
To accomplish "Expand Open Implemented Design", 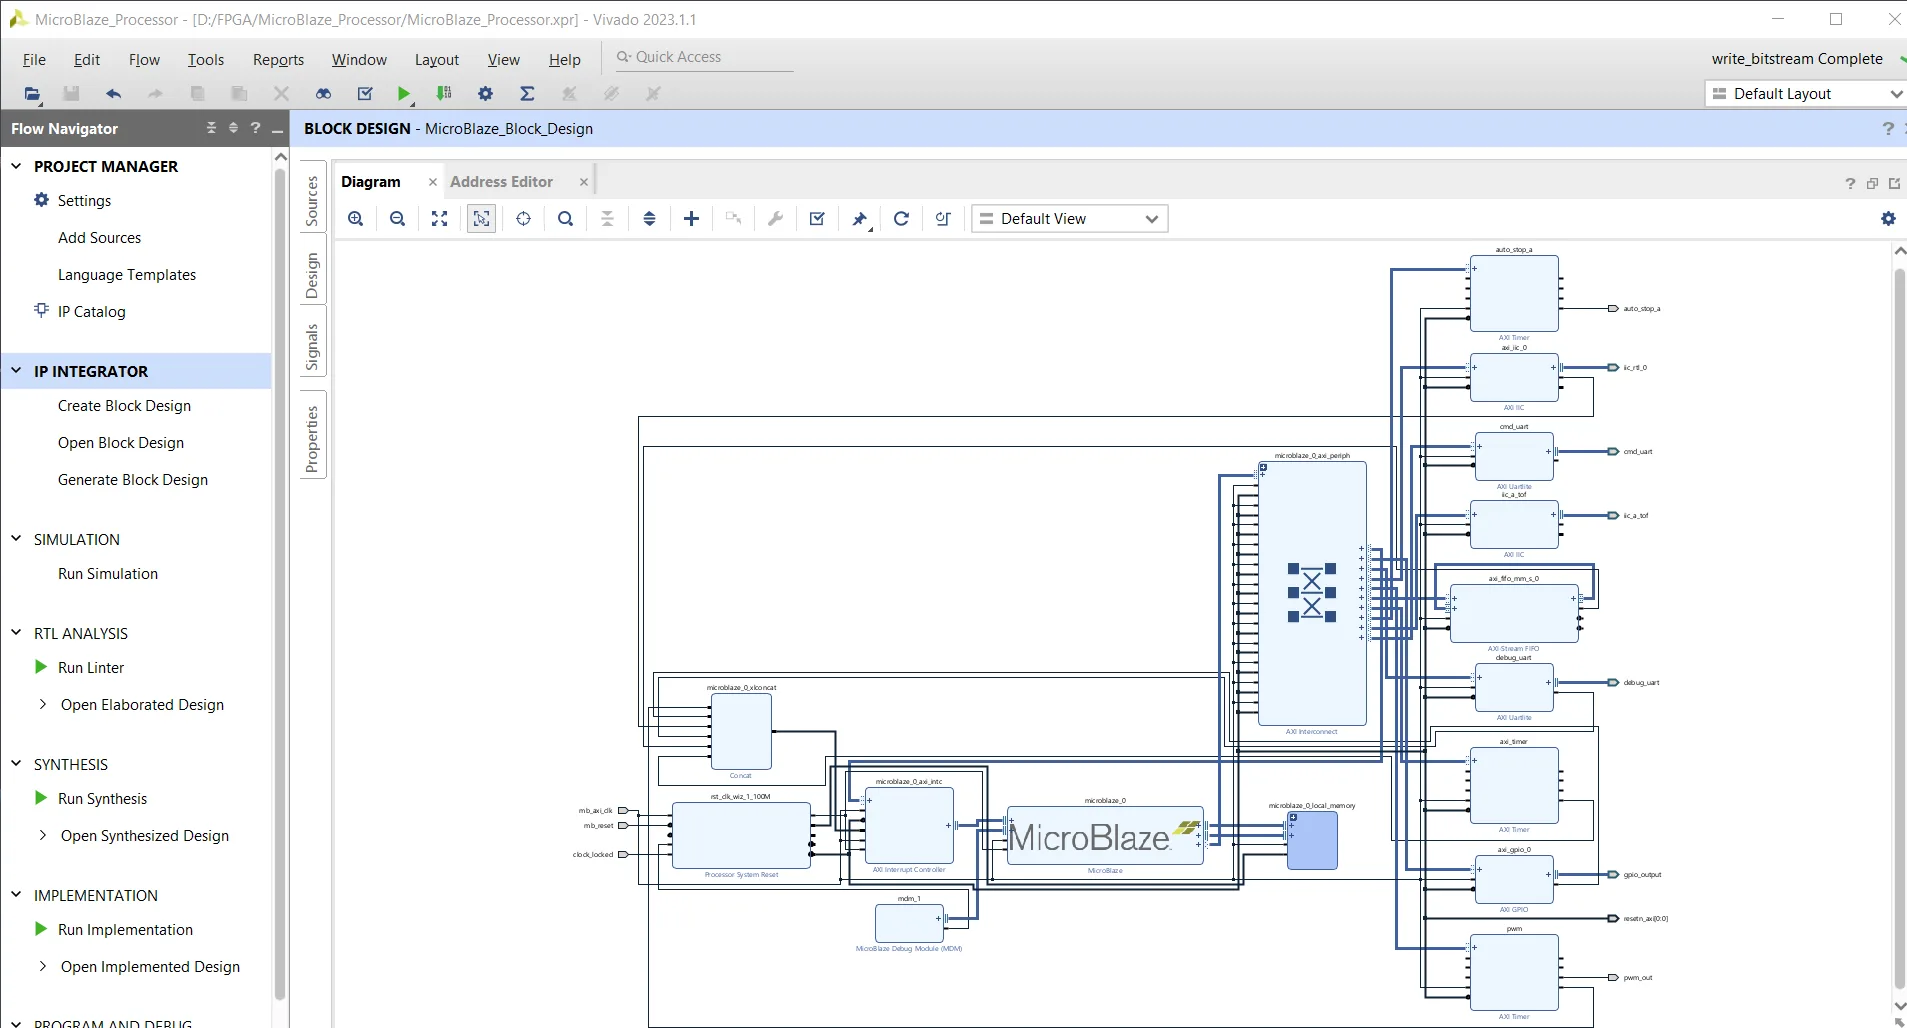I will (x=42, y=967).
